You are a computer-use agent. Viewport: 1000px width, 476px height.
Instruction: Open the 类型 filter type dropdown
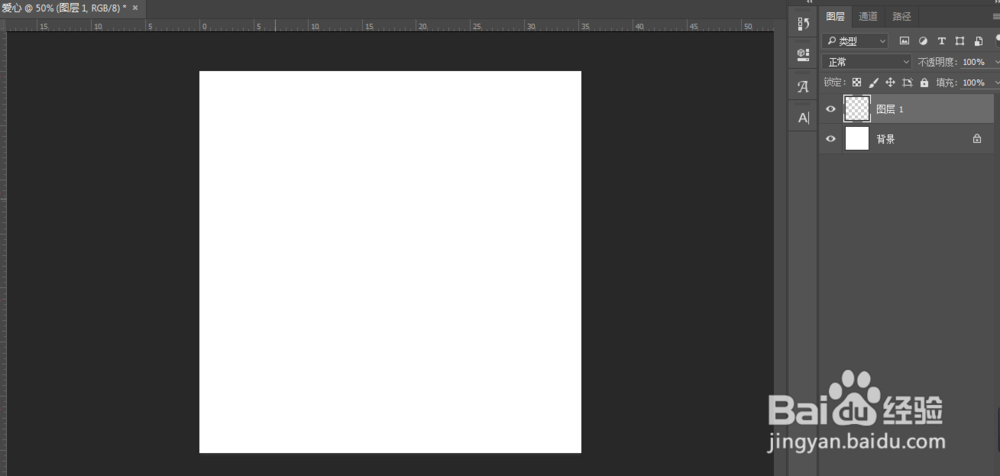pos(855,41)
